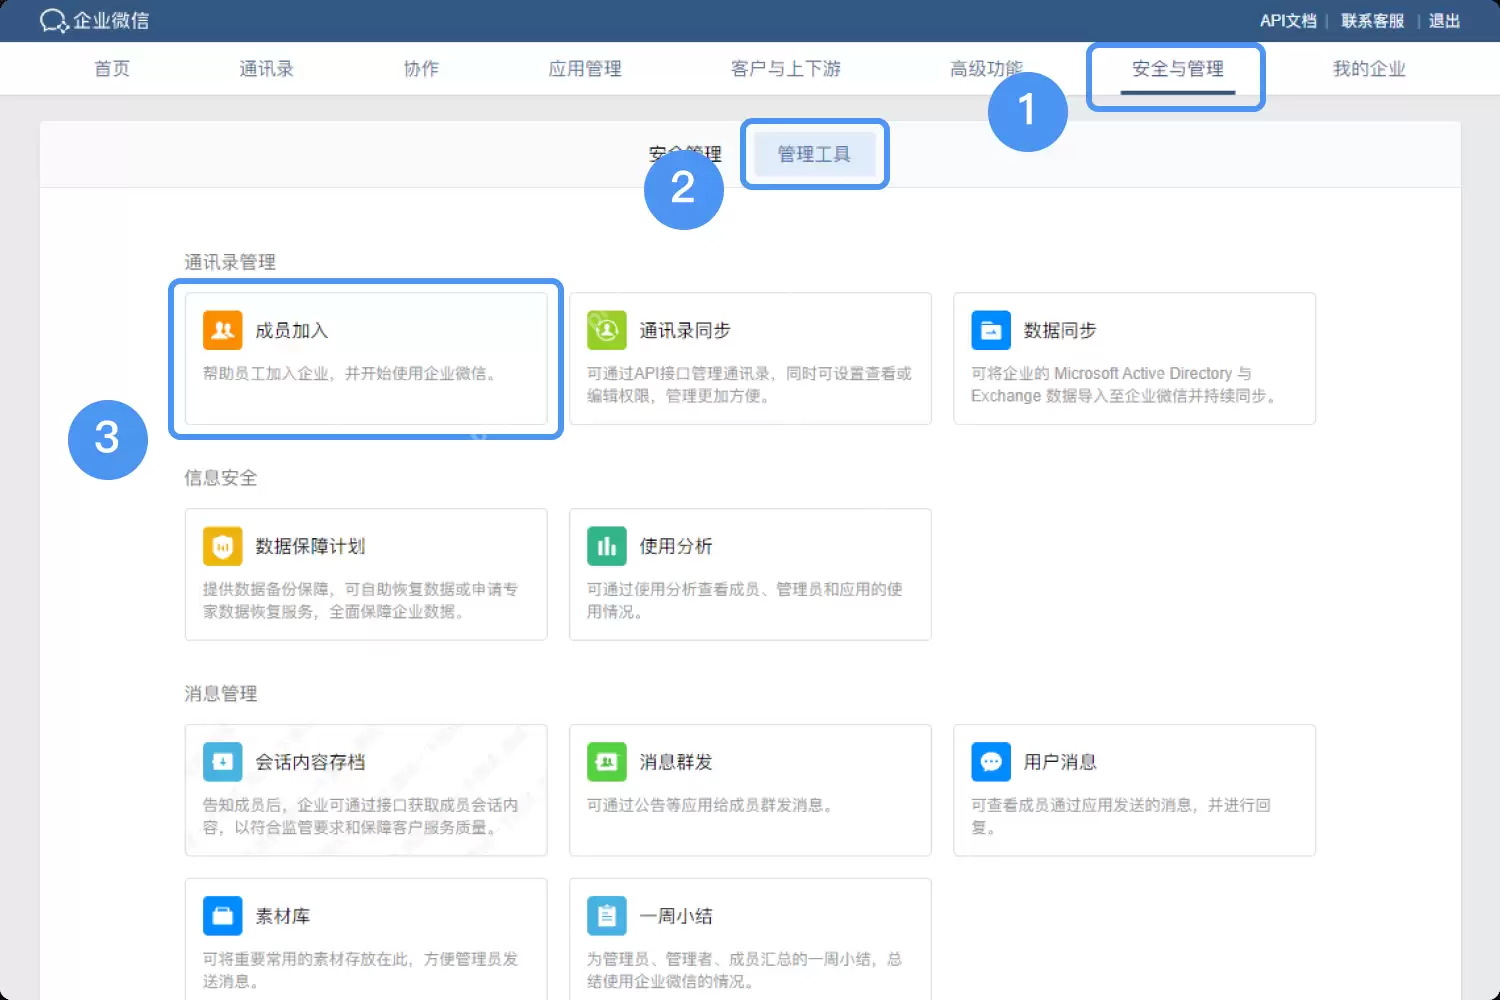Click the 企业微信 logo in the header
The width and height of the screenshot is (1500, 1000).
click(x=96, y=20)
